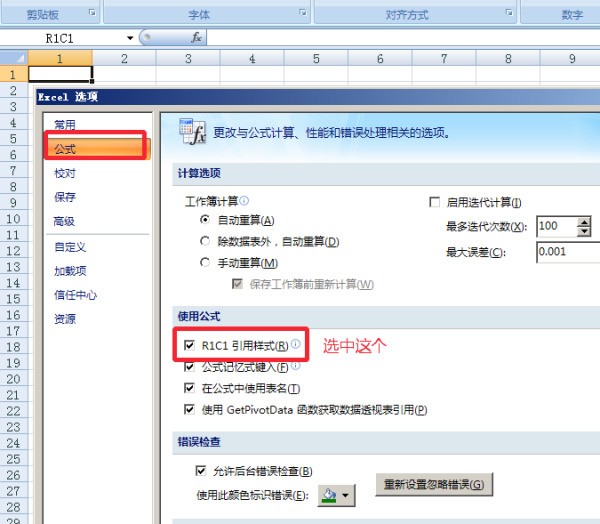This screenshot has width=600, height=524.
Task: Open the 加载项 options category
Action: (70, 271)
